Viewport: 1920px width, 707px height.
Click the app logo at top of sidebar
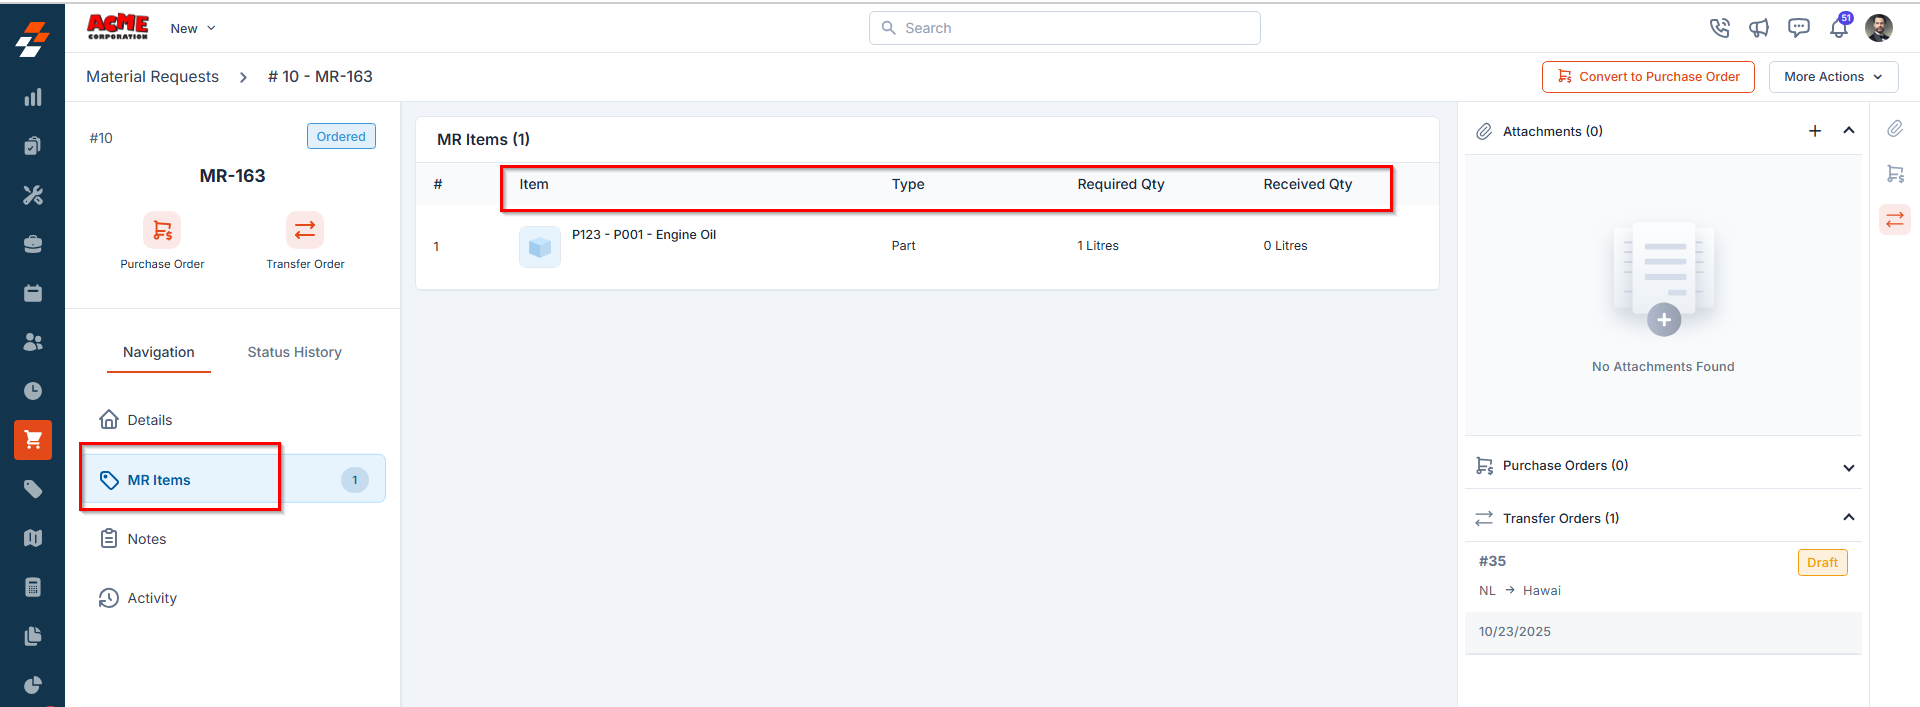coord(32,39)
